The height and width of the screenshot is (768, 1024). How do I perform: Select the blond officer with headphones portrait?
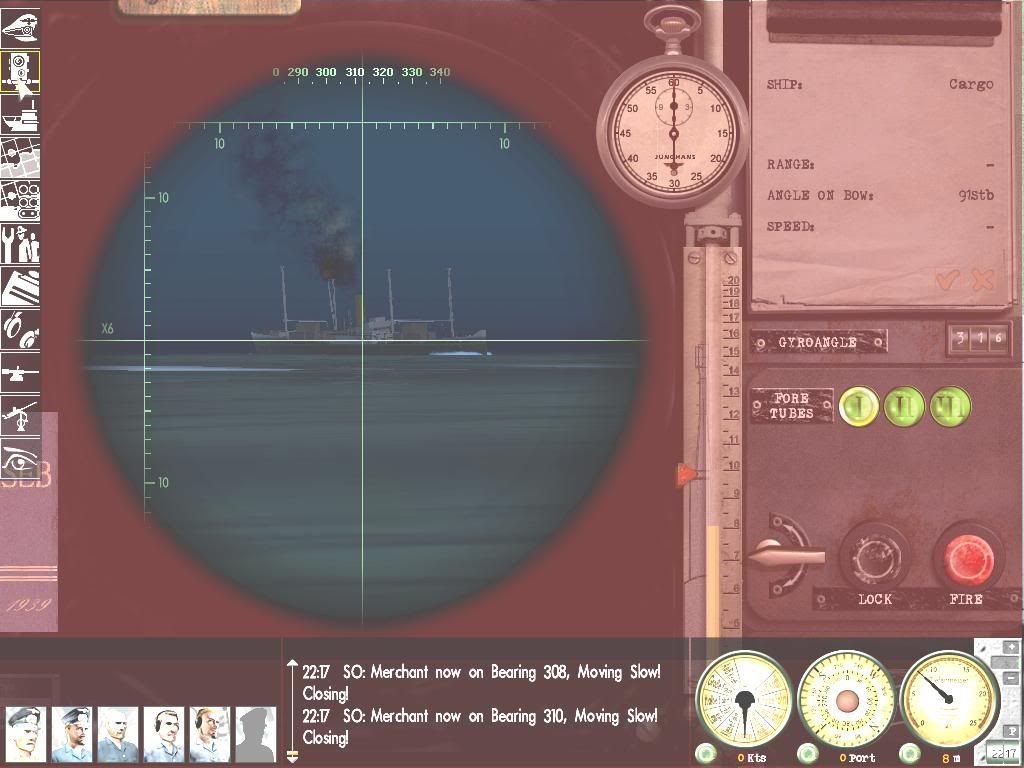tap(210, 734)
